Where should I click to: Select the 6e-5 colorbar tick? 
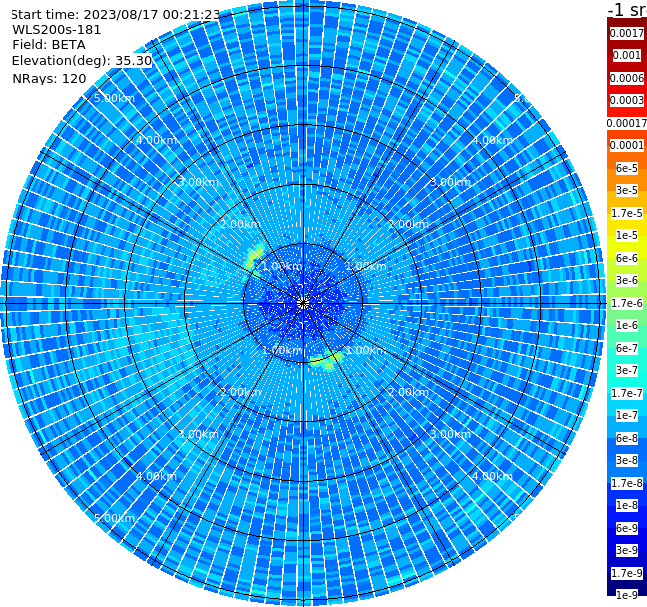tap(627, 168)
